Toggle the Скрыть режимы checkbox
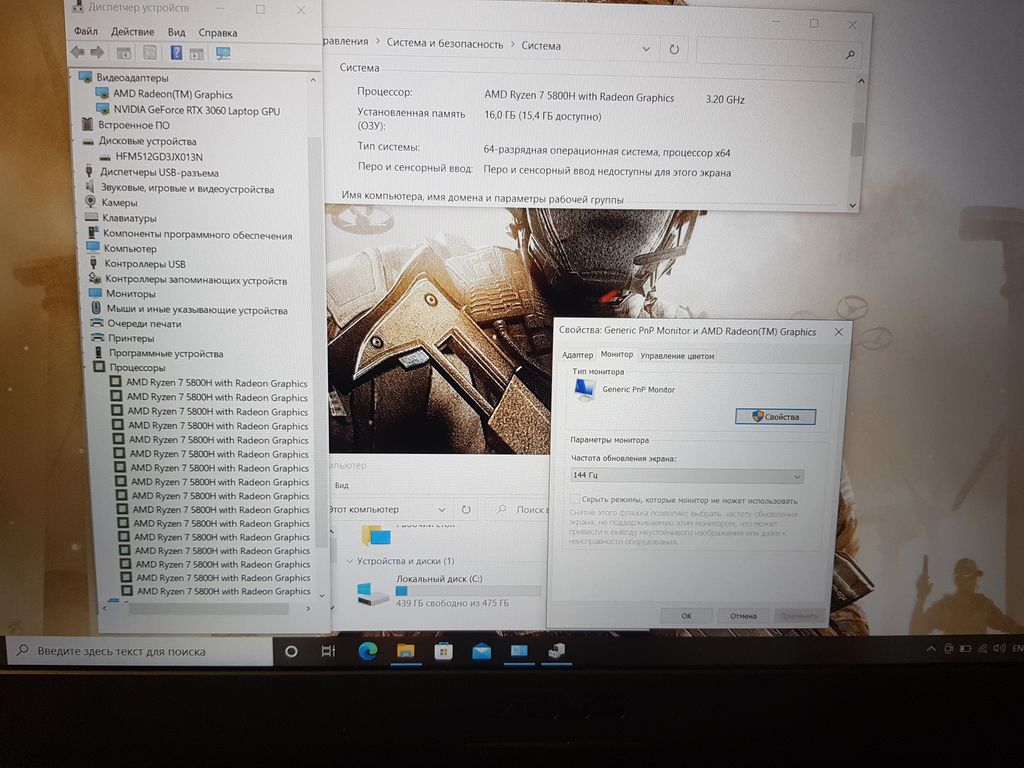The height and width of the screenshot is (768, 1024). [x=575, y=500]
